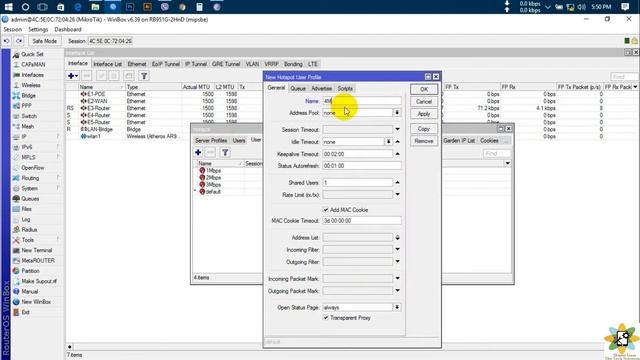Open Bridge sidebar entry
This screenshot has height=360, width=640.
click(x=28, y=96)
